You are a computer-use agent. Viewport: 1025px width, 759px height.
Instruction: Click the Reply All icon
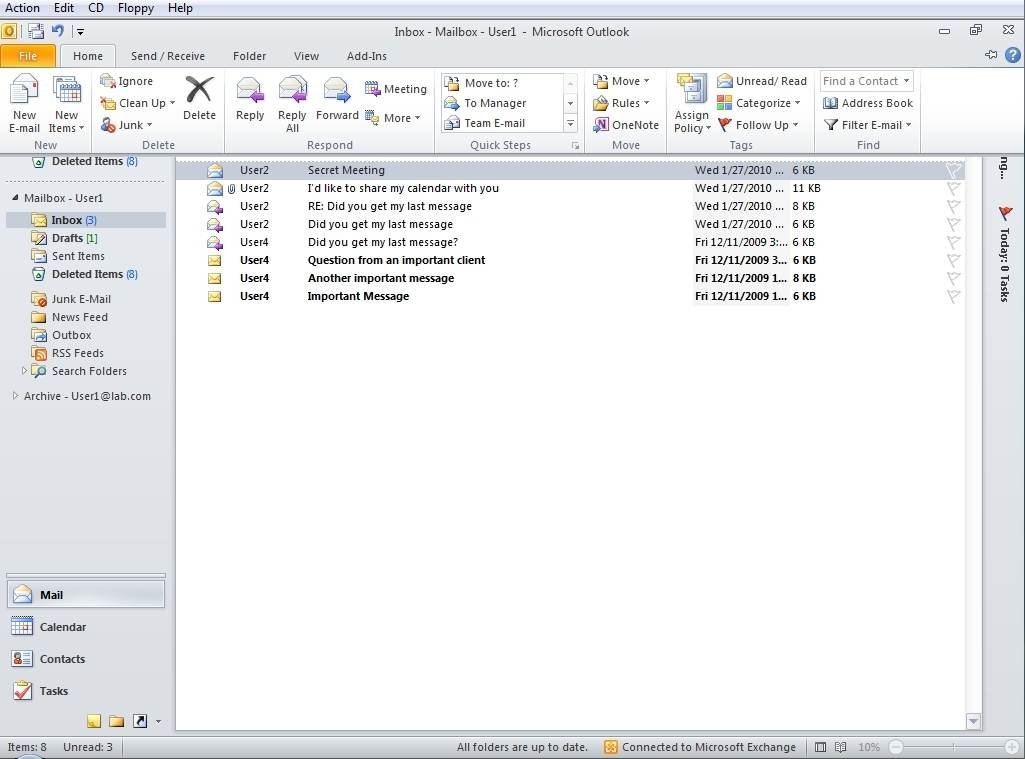point(292,103)
